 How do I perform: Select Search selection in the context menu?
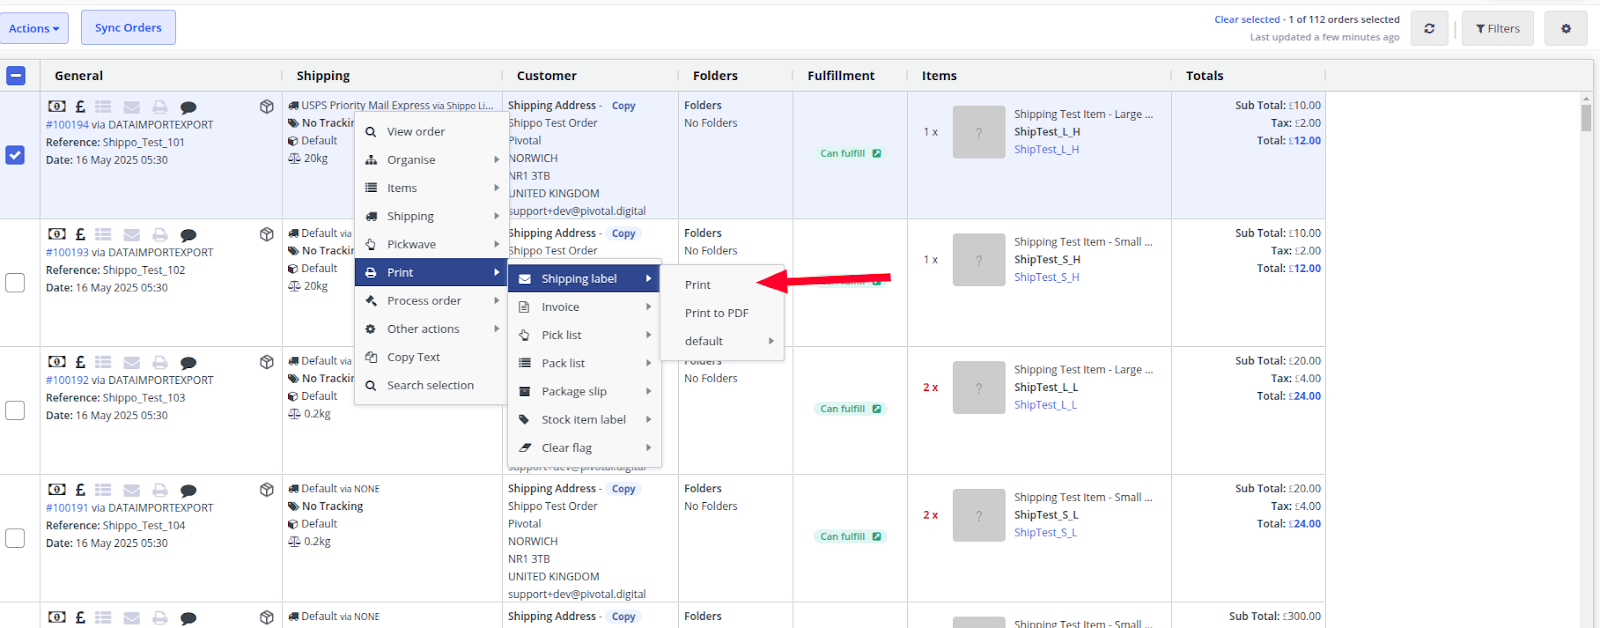[x=431, y=385]
